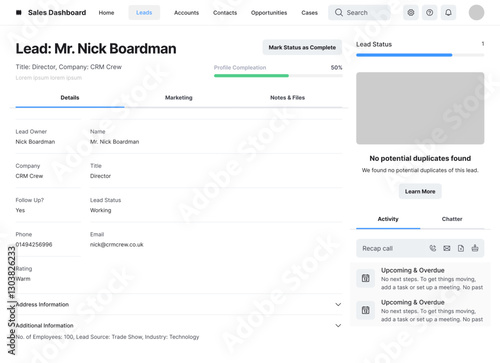Switch to the Details tab
Screen dimensions: 500x363
(70, 98)
